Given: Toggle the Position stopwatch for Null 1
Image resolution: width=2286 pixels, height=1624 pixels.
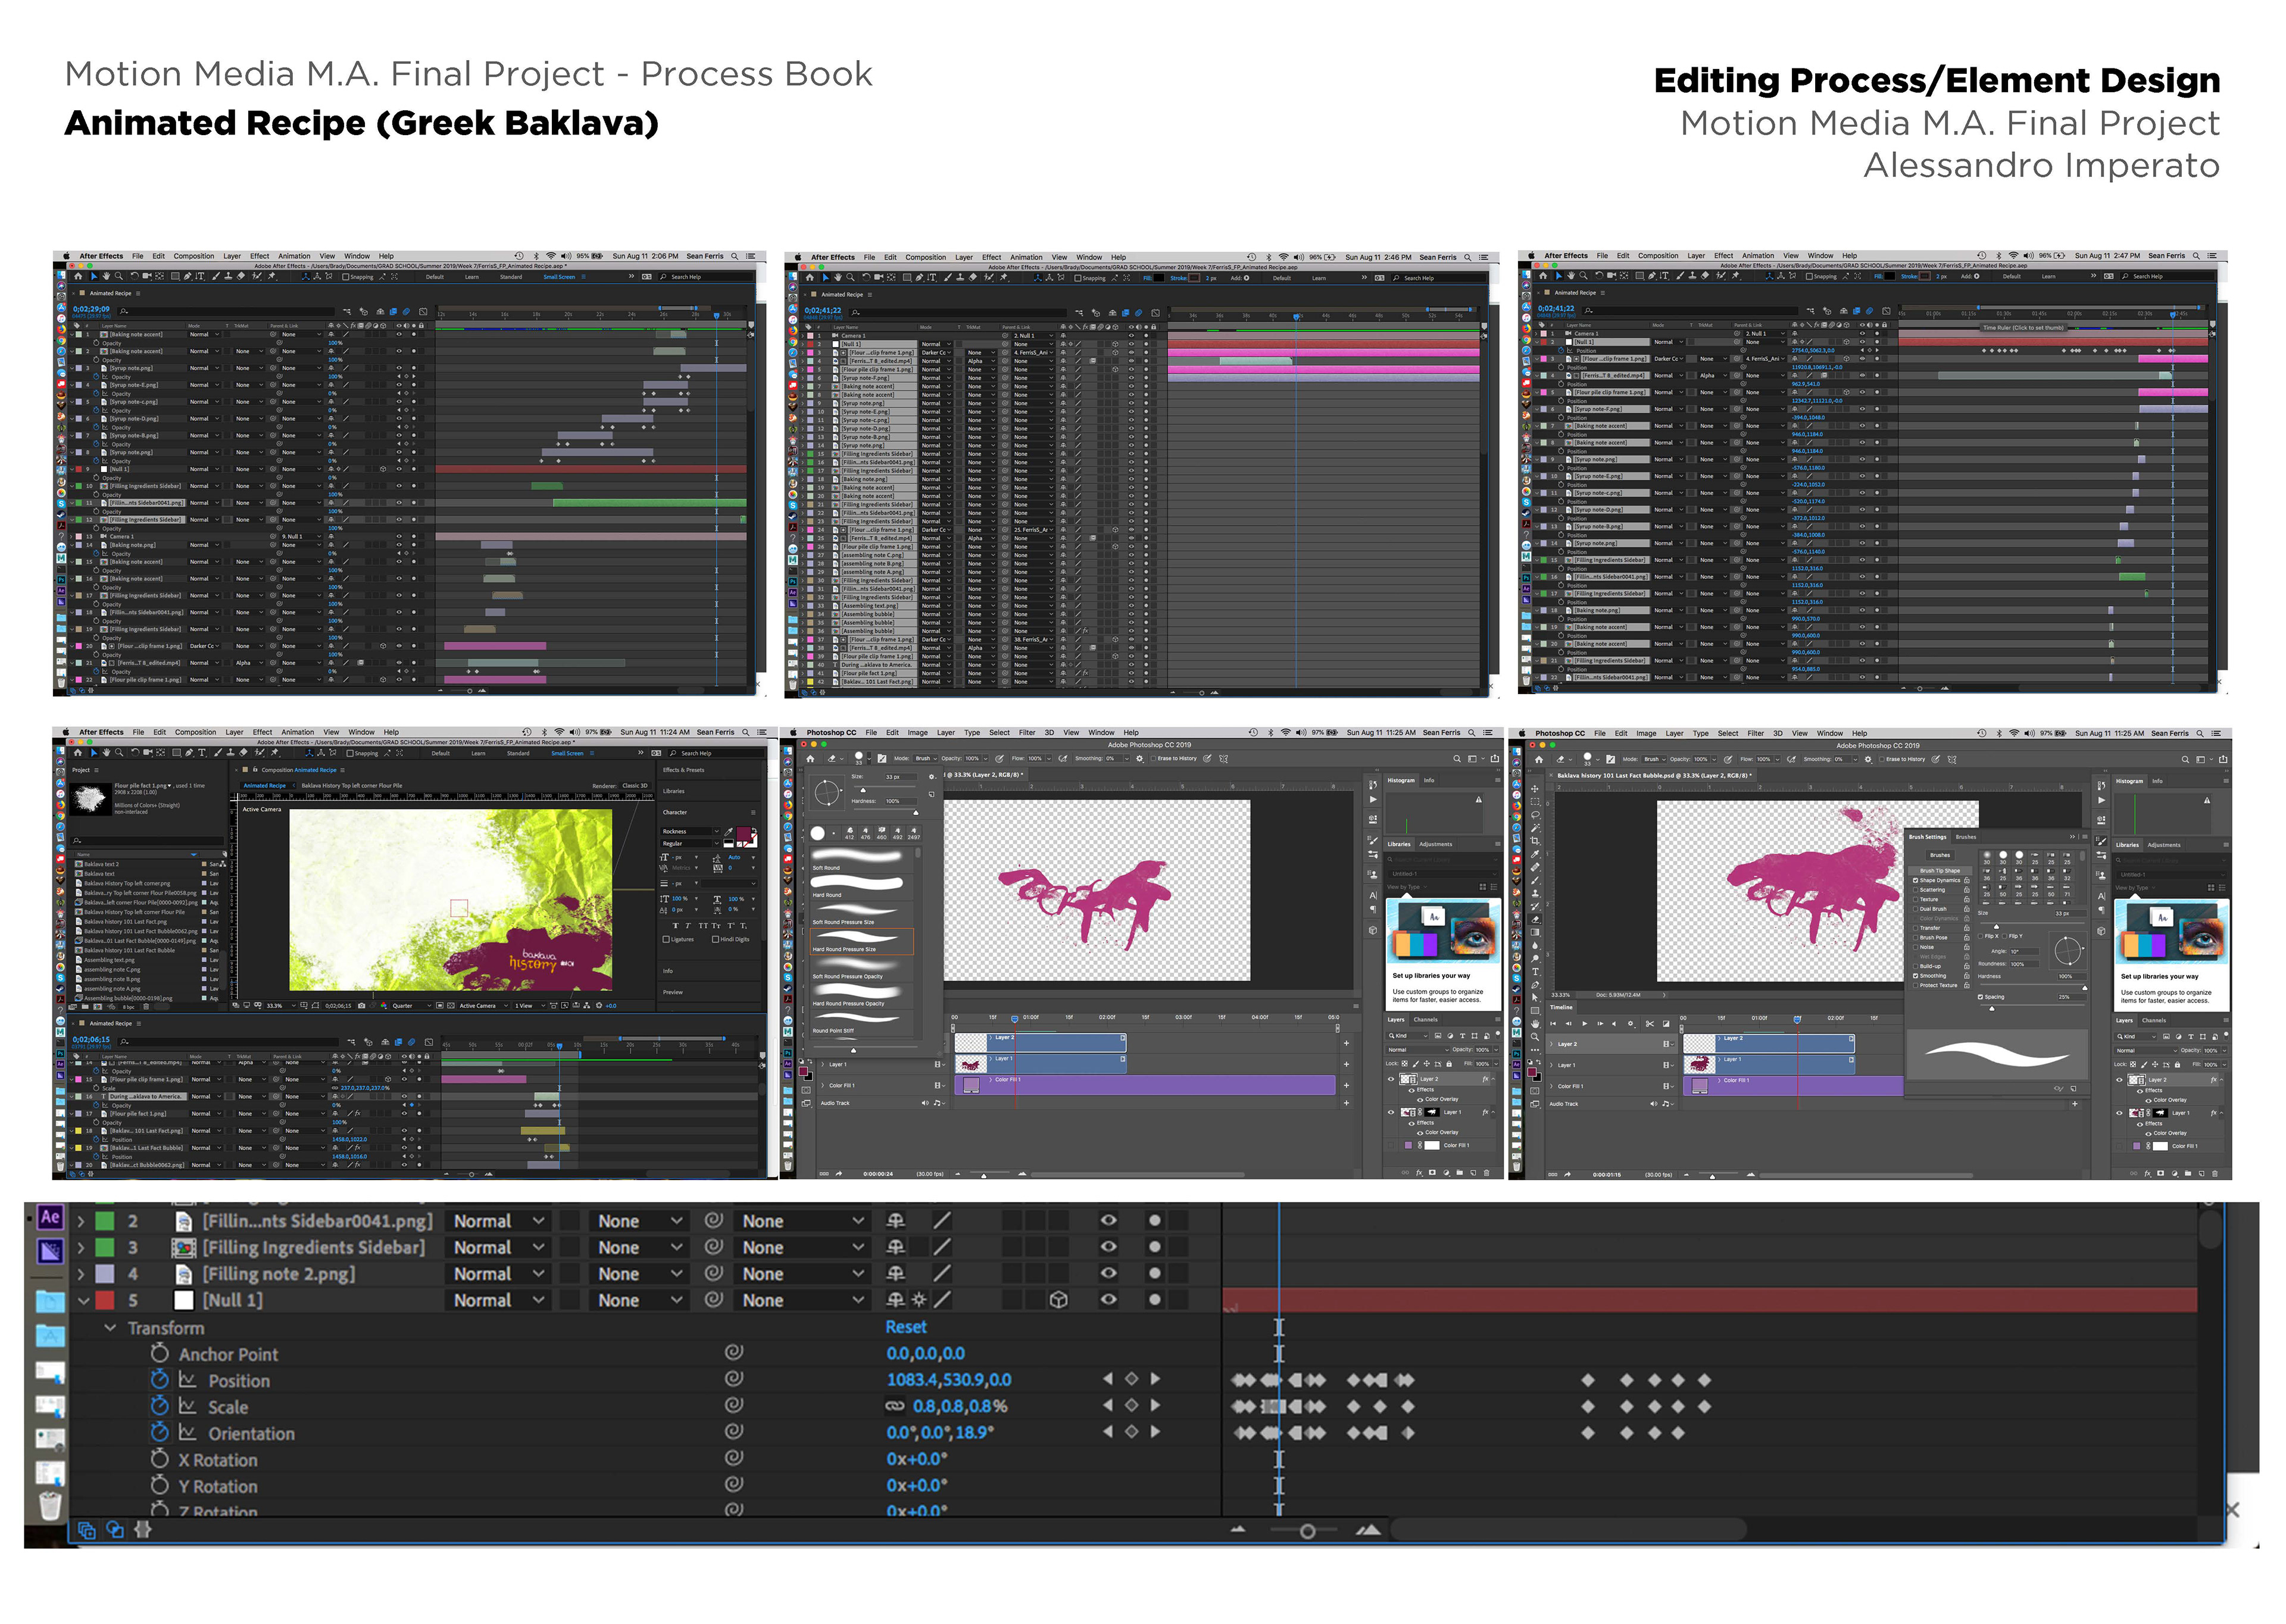Looking at the screenshot, I should coord(159,1380).
